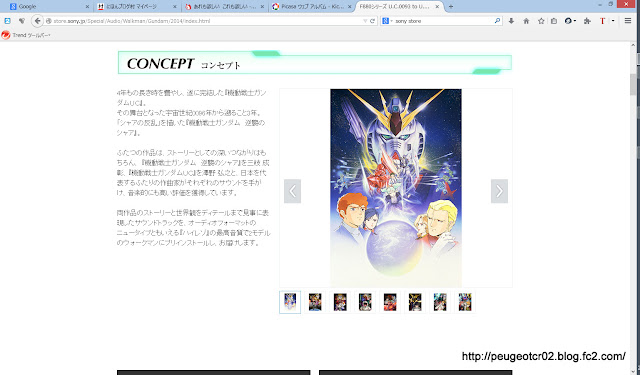Open the downloads arrow icon
The width and height of the screenshot is (640, 375).
click(x=511, y=21)
